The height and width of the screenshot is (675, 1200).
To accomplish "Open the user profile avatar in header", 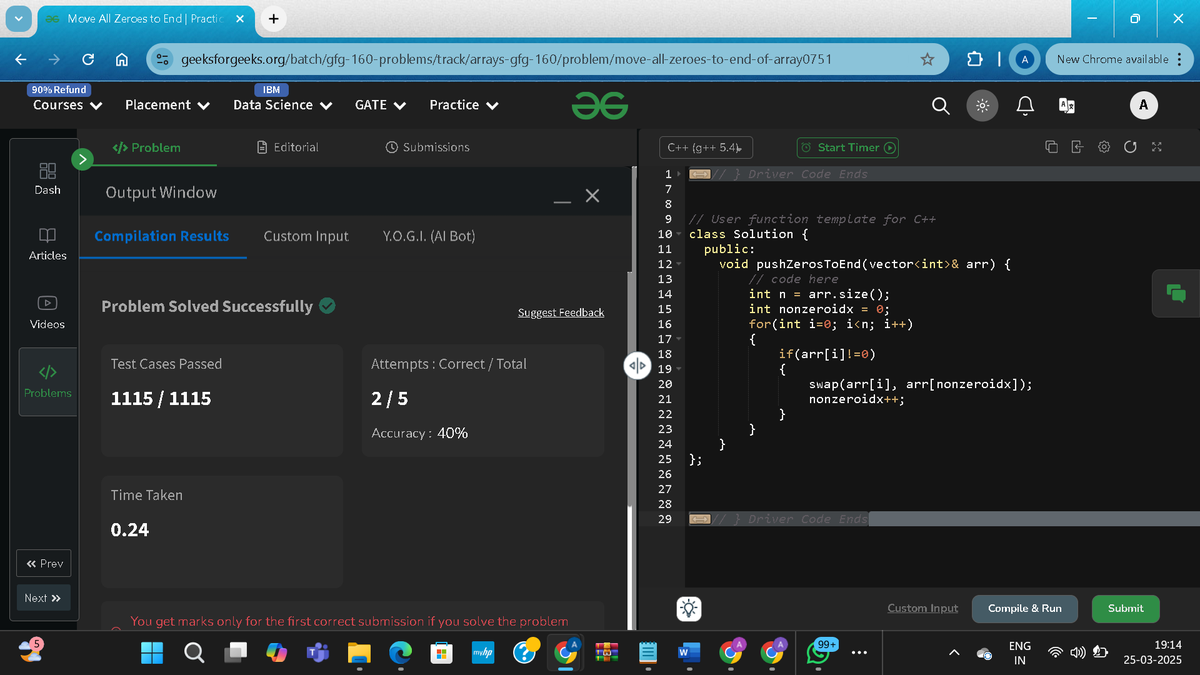I will [x=1143, y=105].
